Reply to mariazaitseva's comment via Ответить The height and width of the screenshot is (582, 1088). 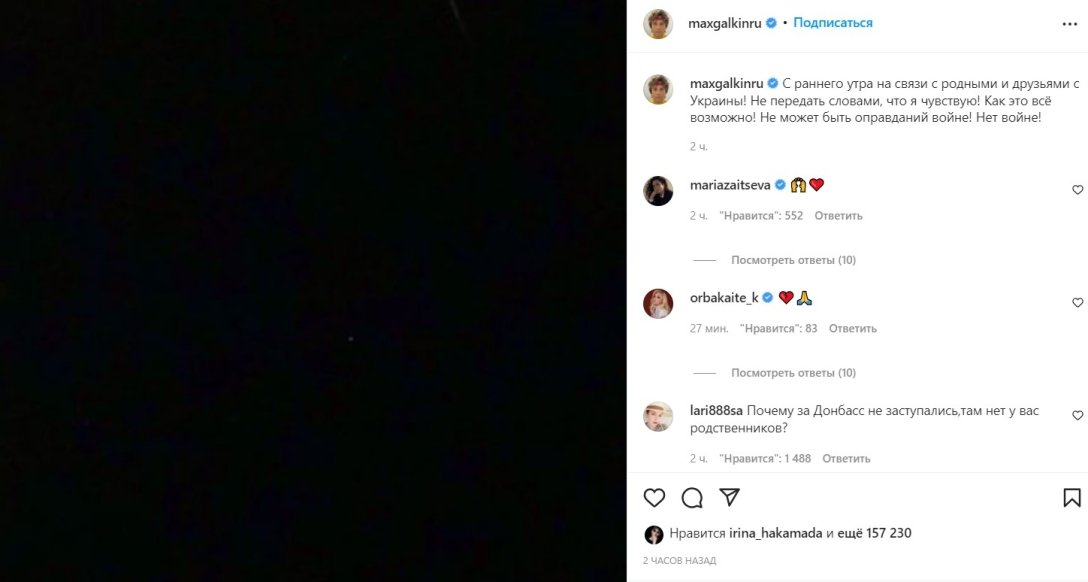click(x=838, y=216)
